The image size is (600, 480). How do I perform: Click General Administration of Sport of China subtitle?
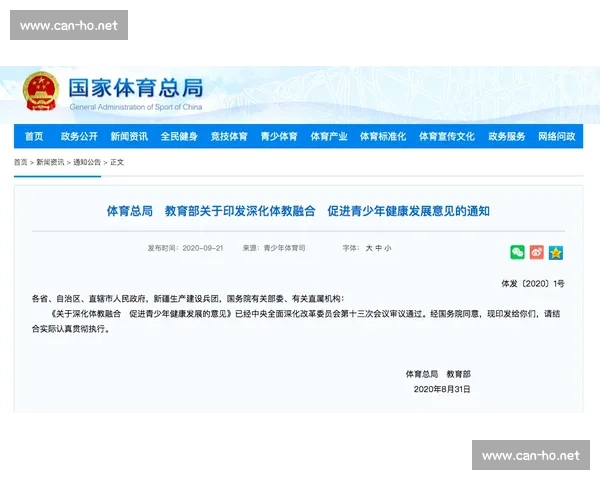click(x=136, y=107)
